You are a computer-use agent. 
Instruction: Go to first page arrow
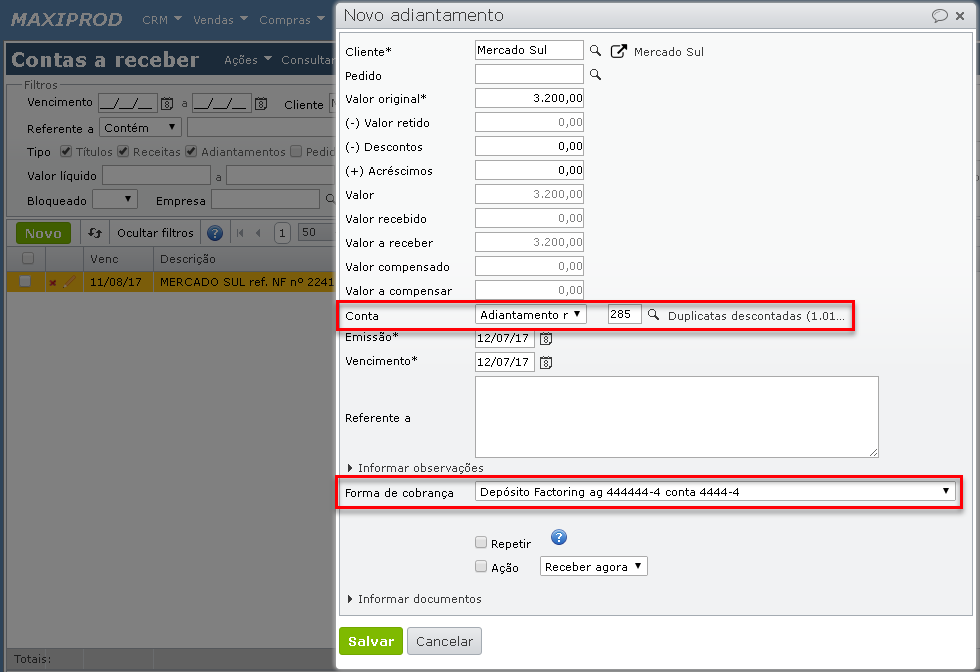click(240, 233)
